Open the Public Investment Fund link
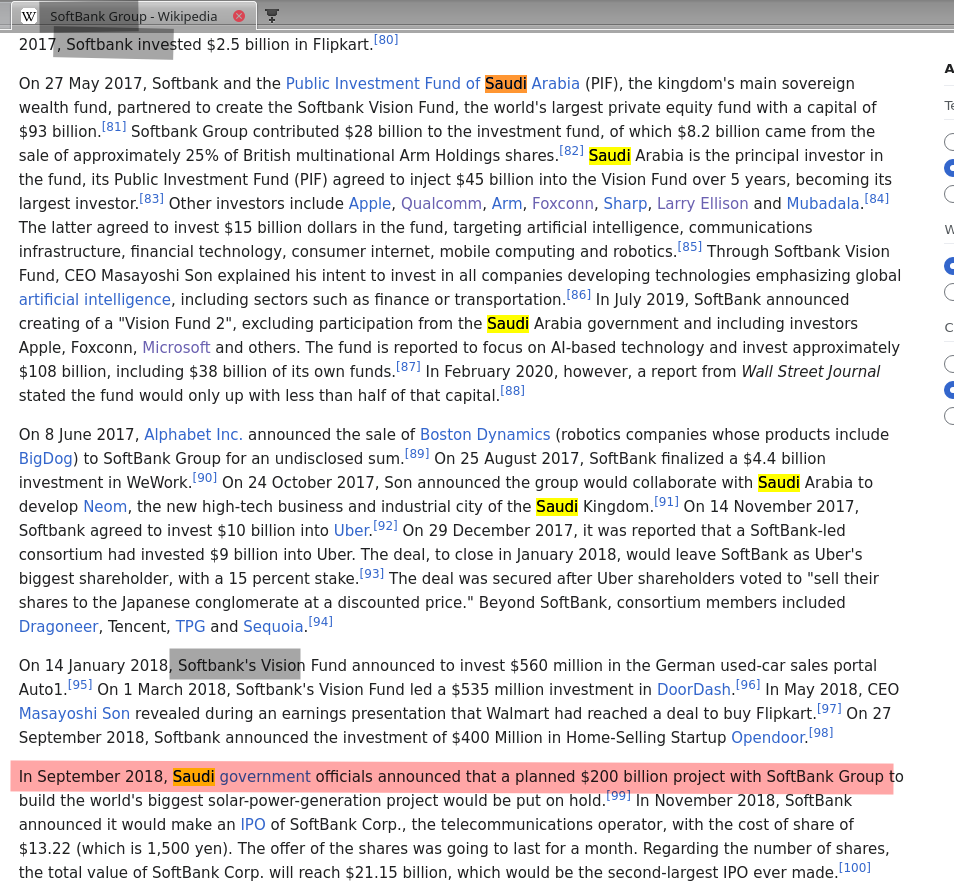 pos(383,84)
